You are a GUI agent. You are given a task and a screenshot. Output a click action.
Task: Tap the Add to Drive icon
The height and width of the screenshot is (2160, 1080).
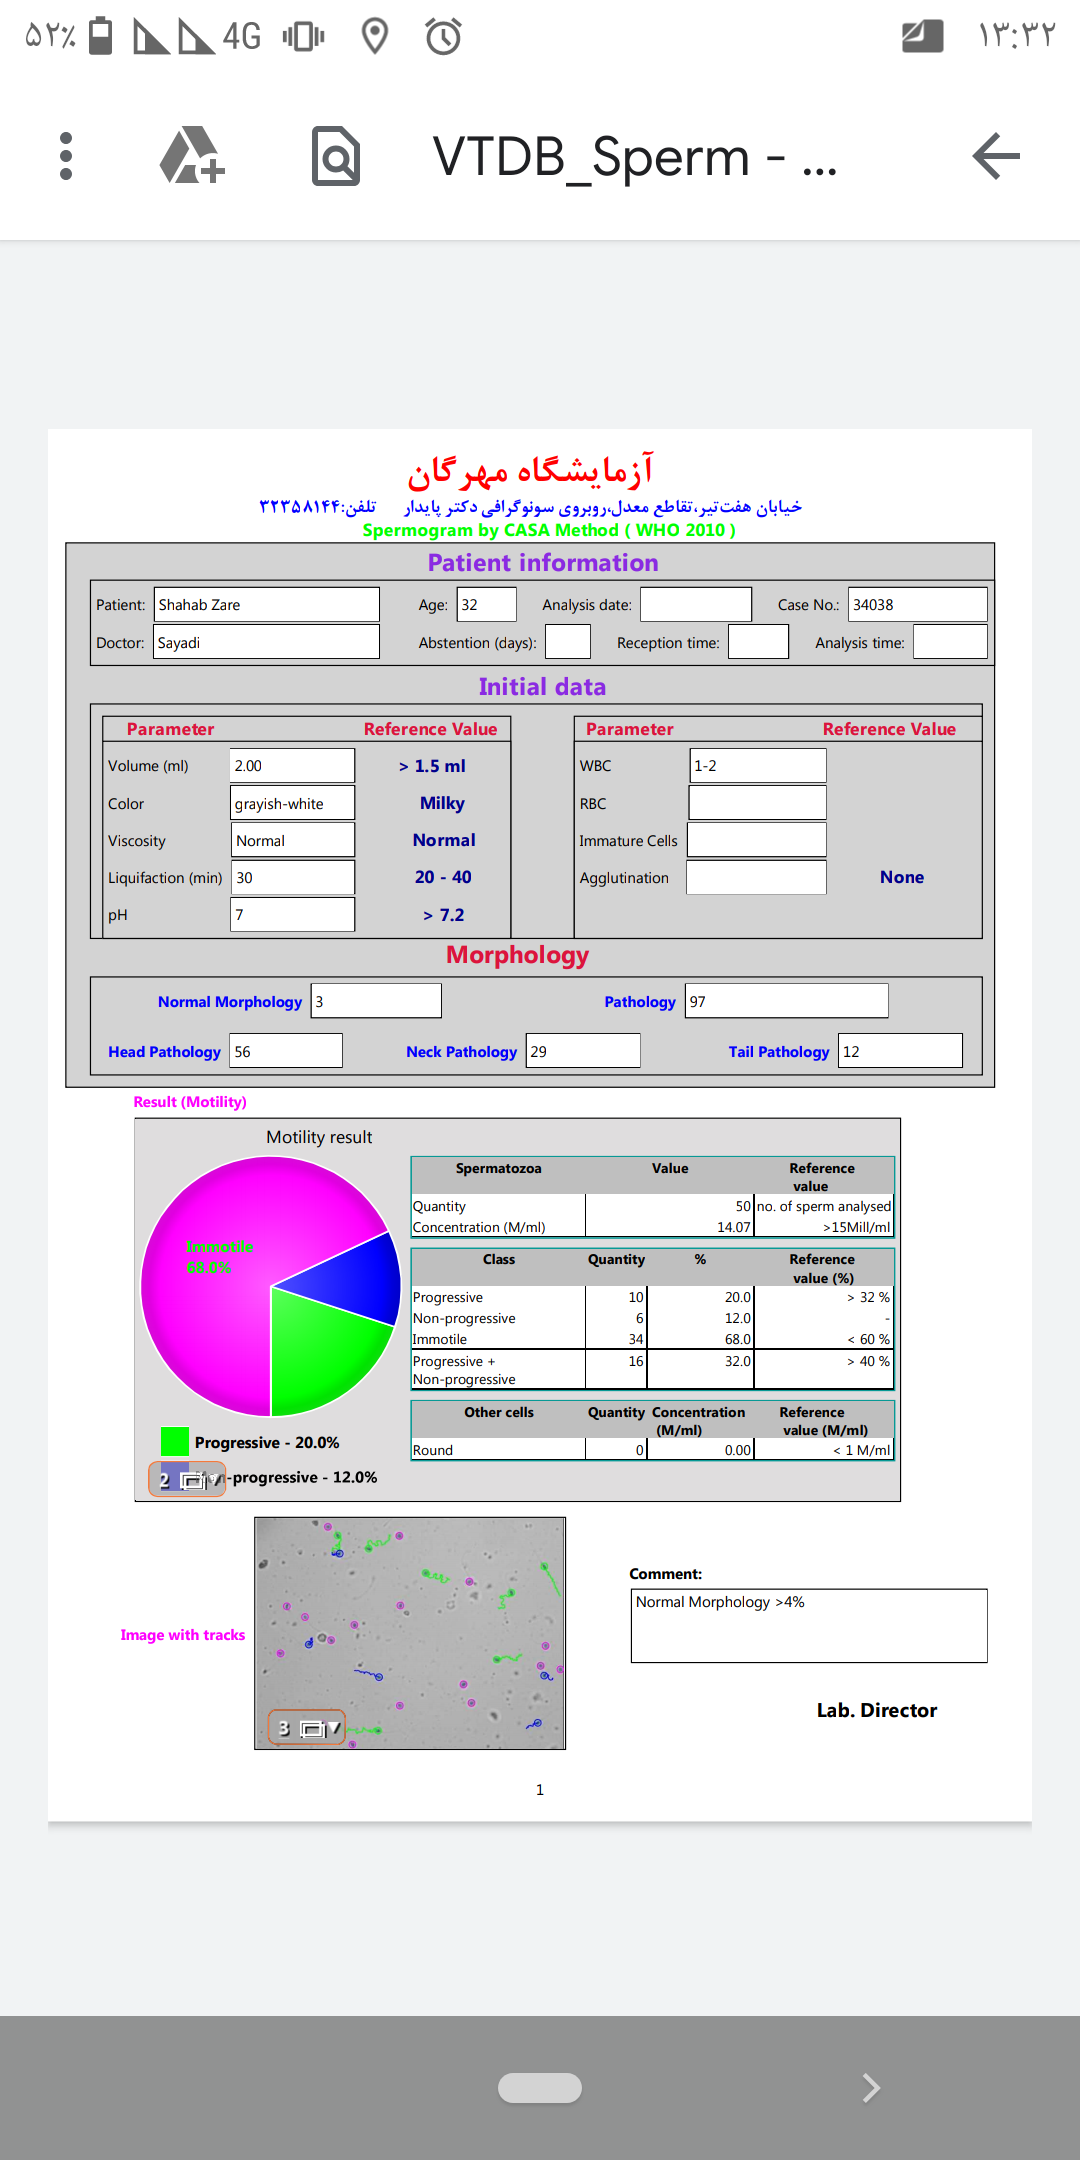click(x=192, y=156)
